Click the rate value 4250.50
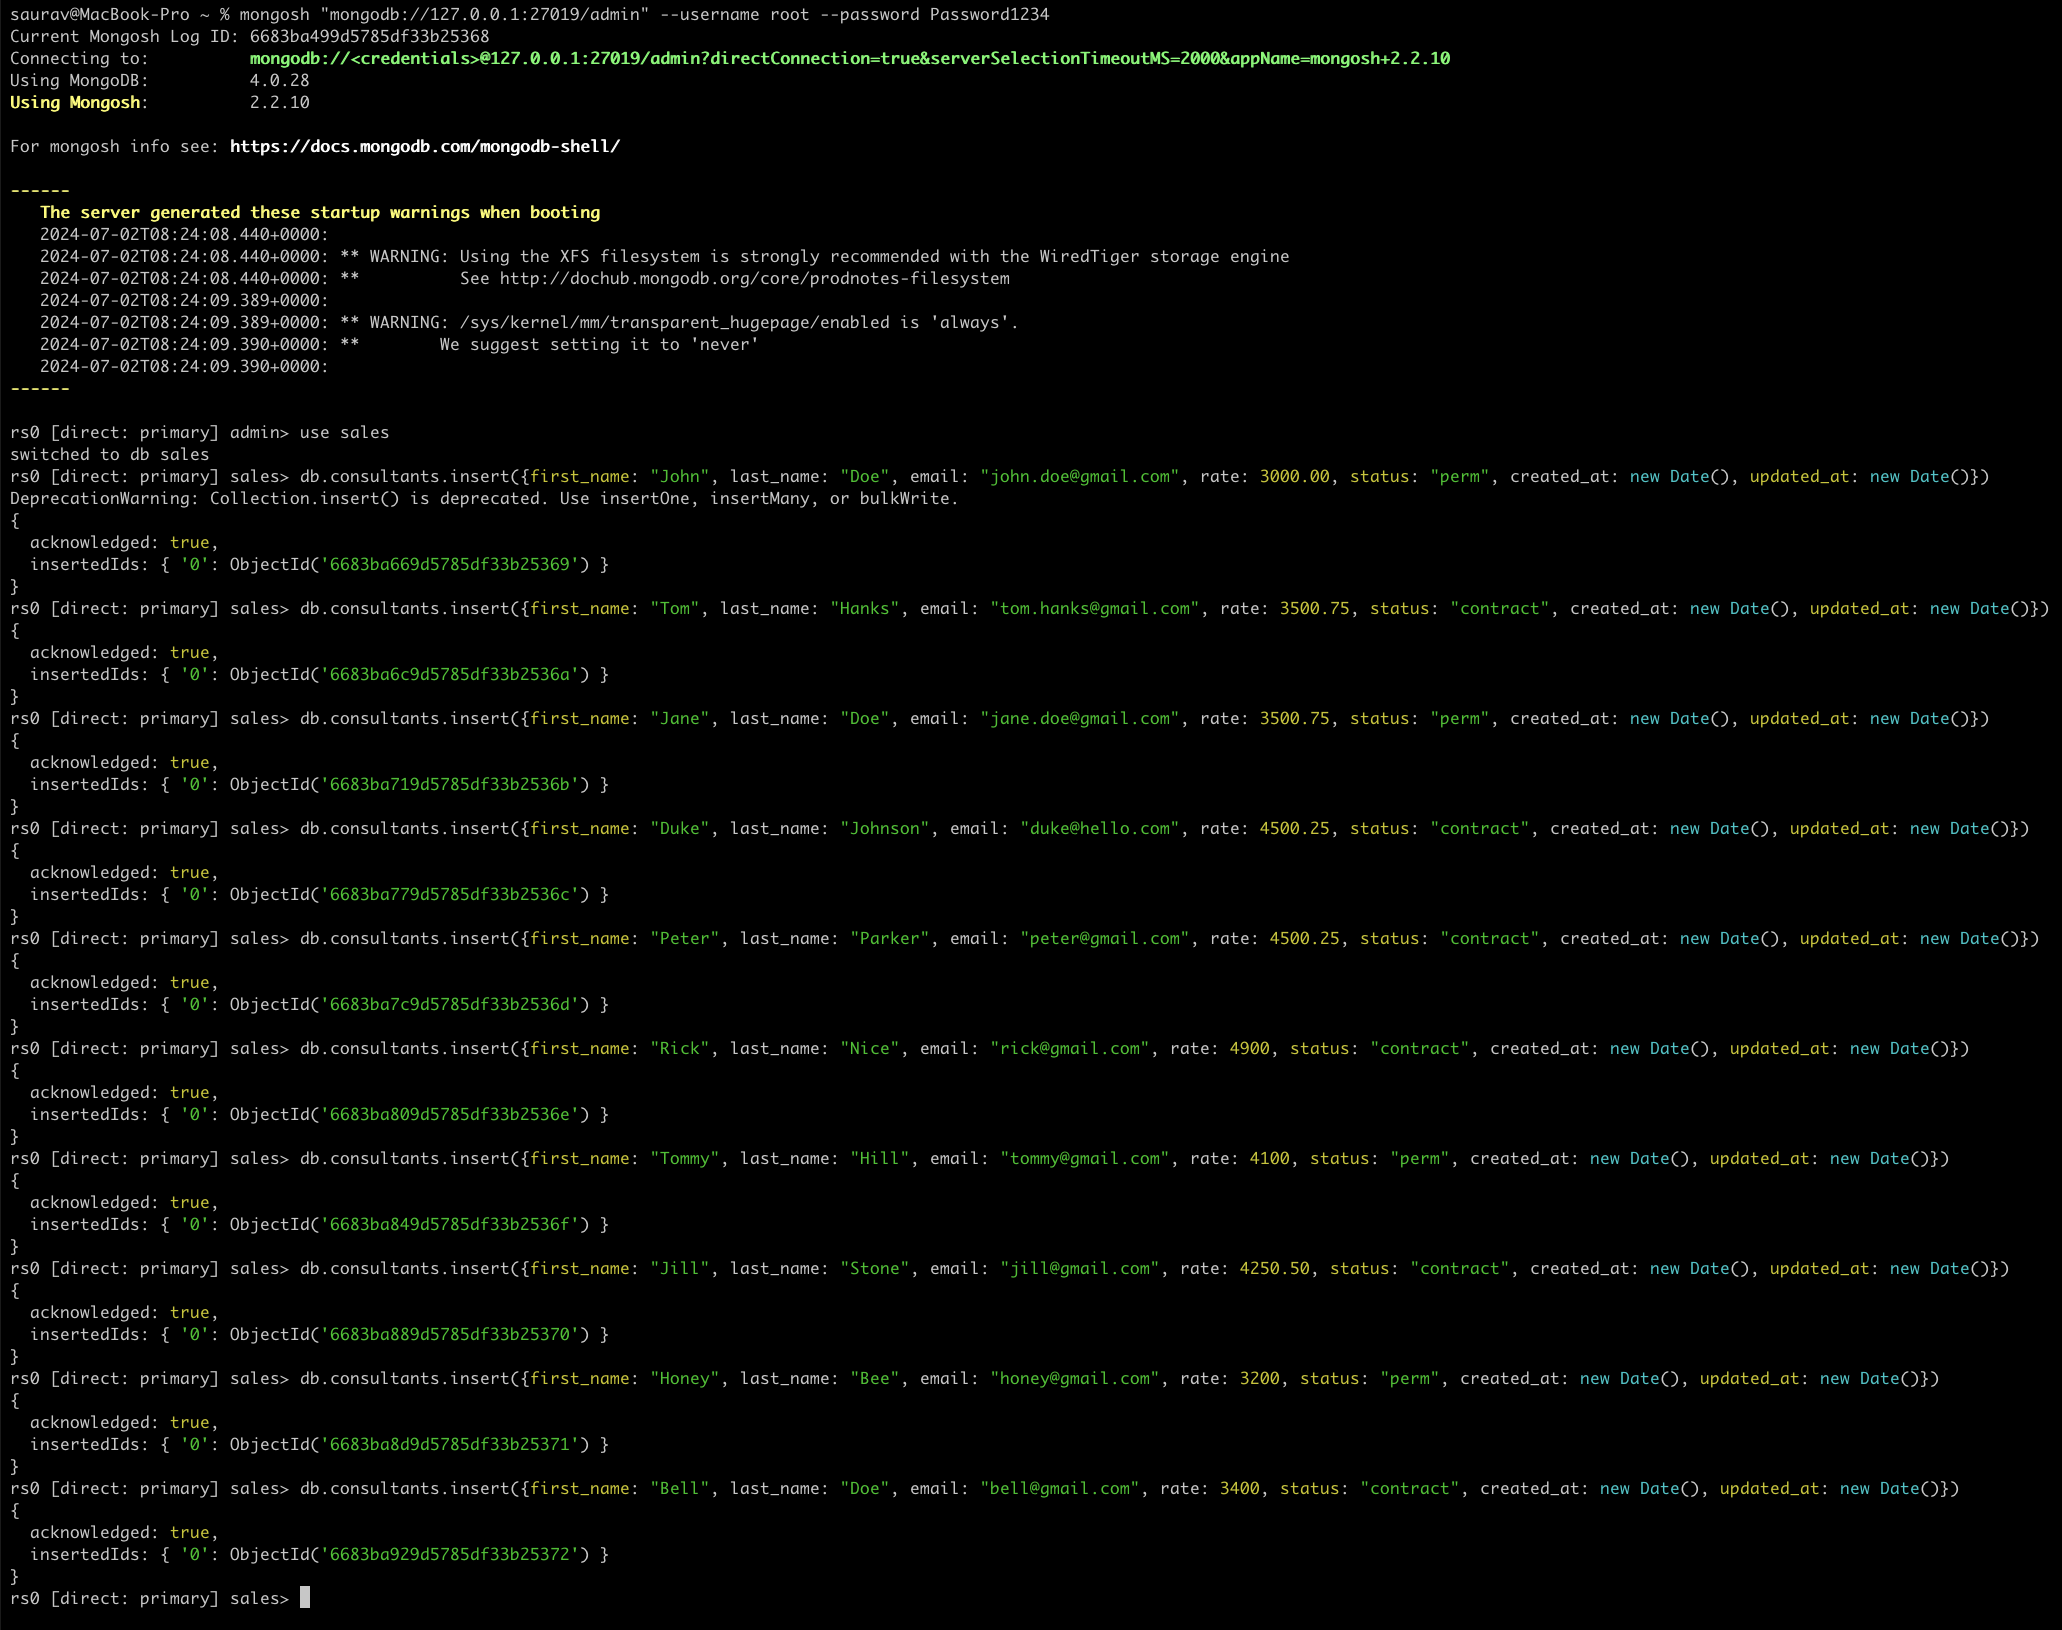Screen dimensions: 2062x1630 (x=1274, y=1268)
